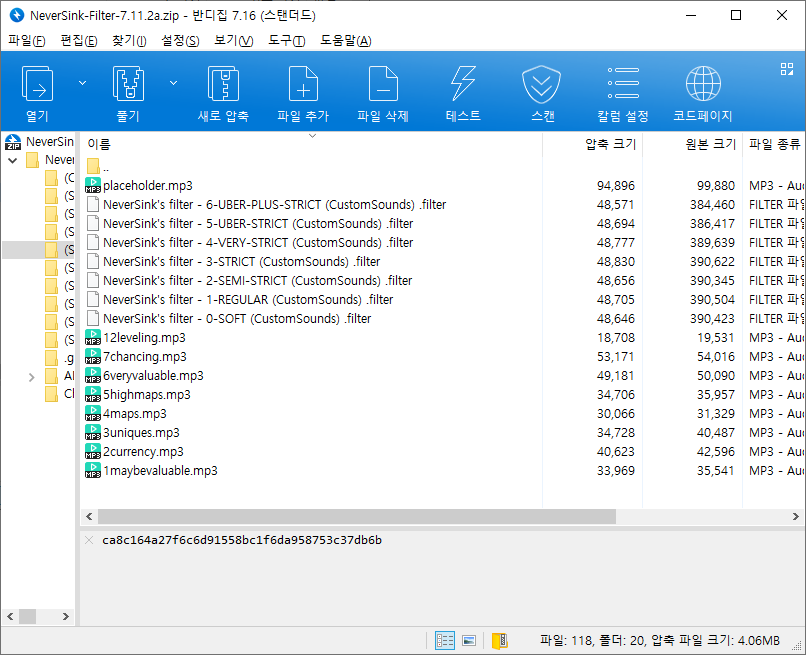Open the 찾기(I) menu
This screenshot has height=655, width=806.
click(x=129, y=40)
